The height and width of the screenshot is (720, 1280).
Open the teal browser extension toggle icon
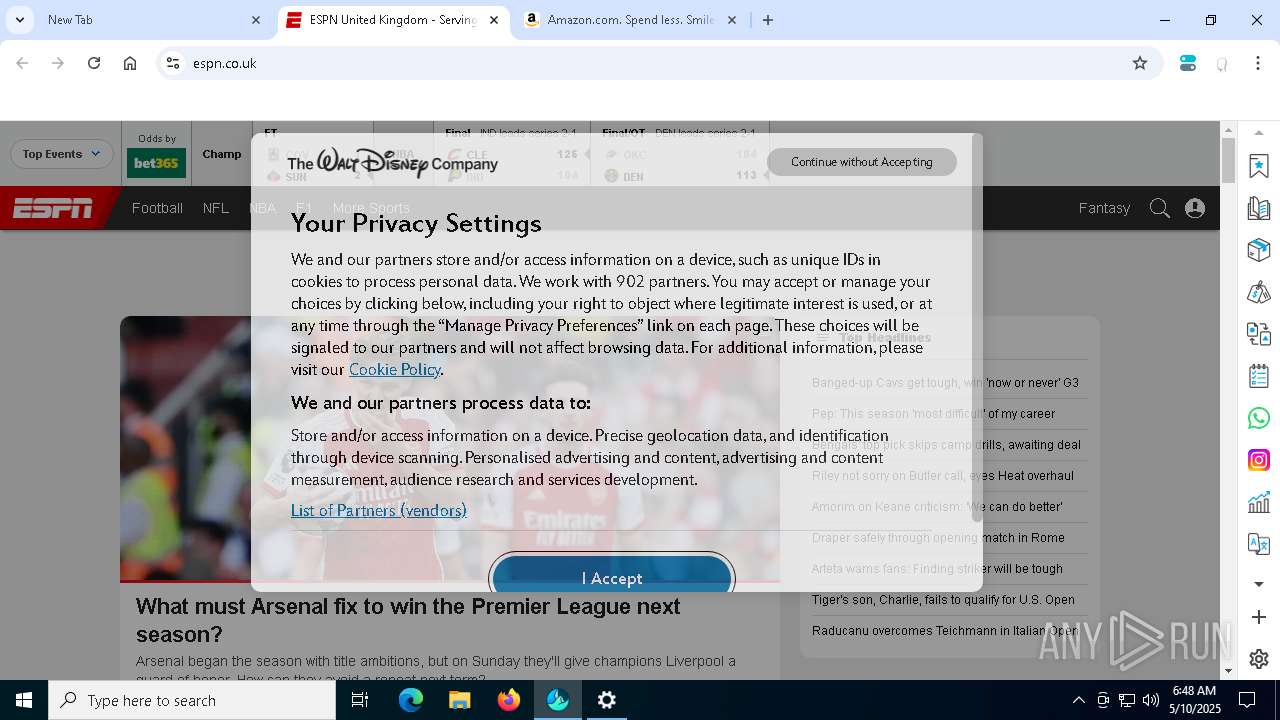point(1188,63)
